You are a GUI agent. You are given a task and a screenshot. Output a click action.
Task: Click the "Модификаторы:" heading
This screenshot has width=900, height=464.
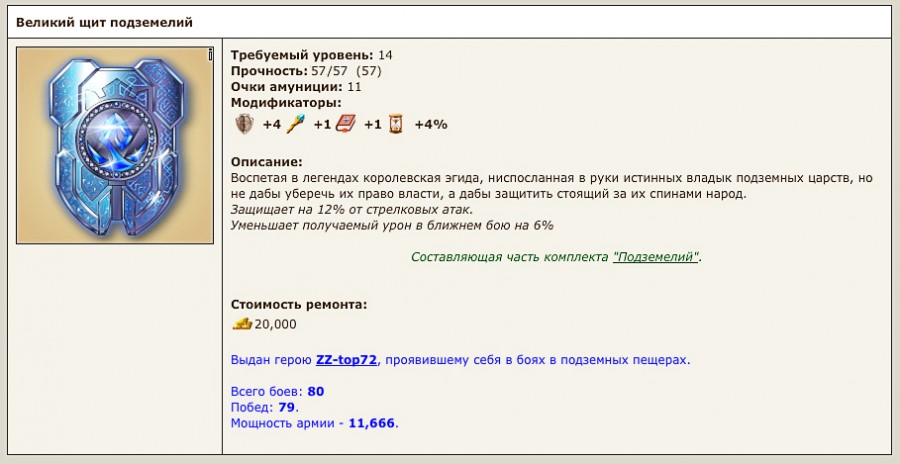[x=286, y=103]
